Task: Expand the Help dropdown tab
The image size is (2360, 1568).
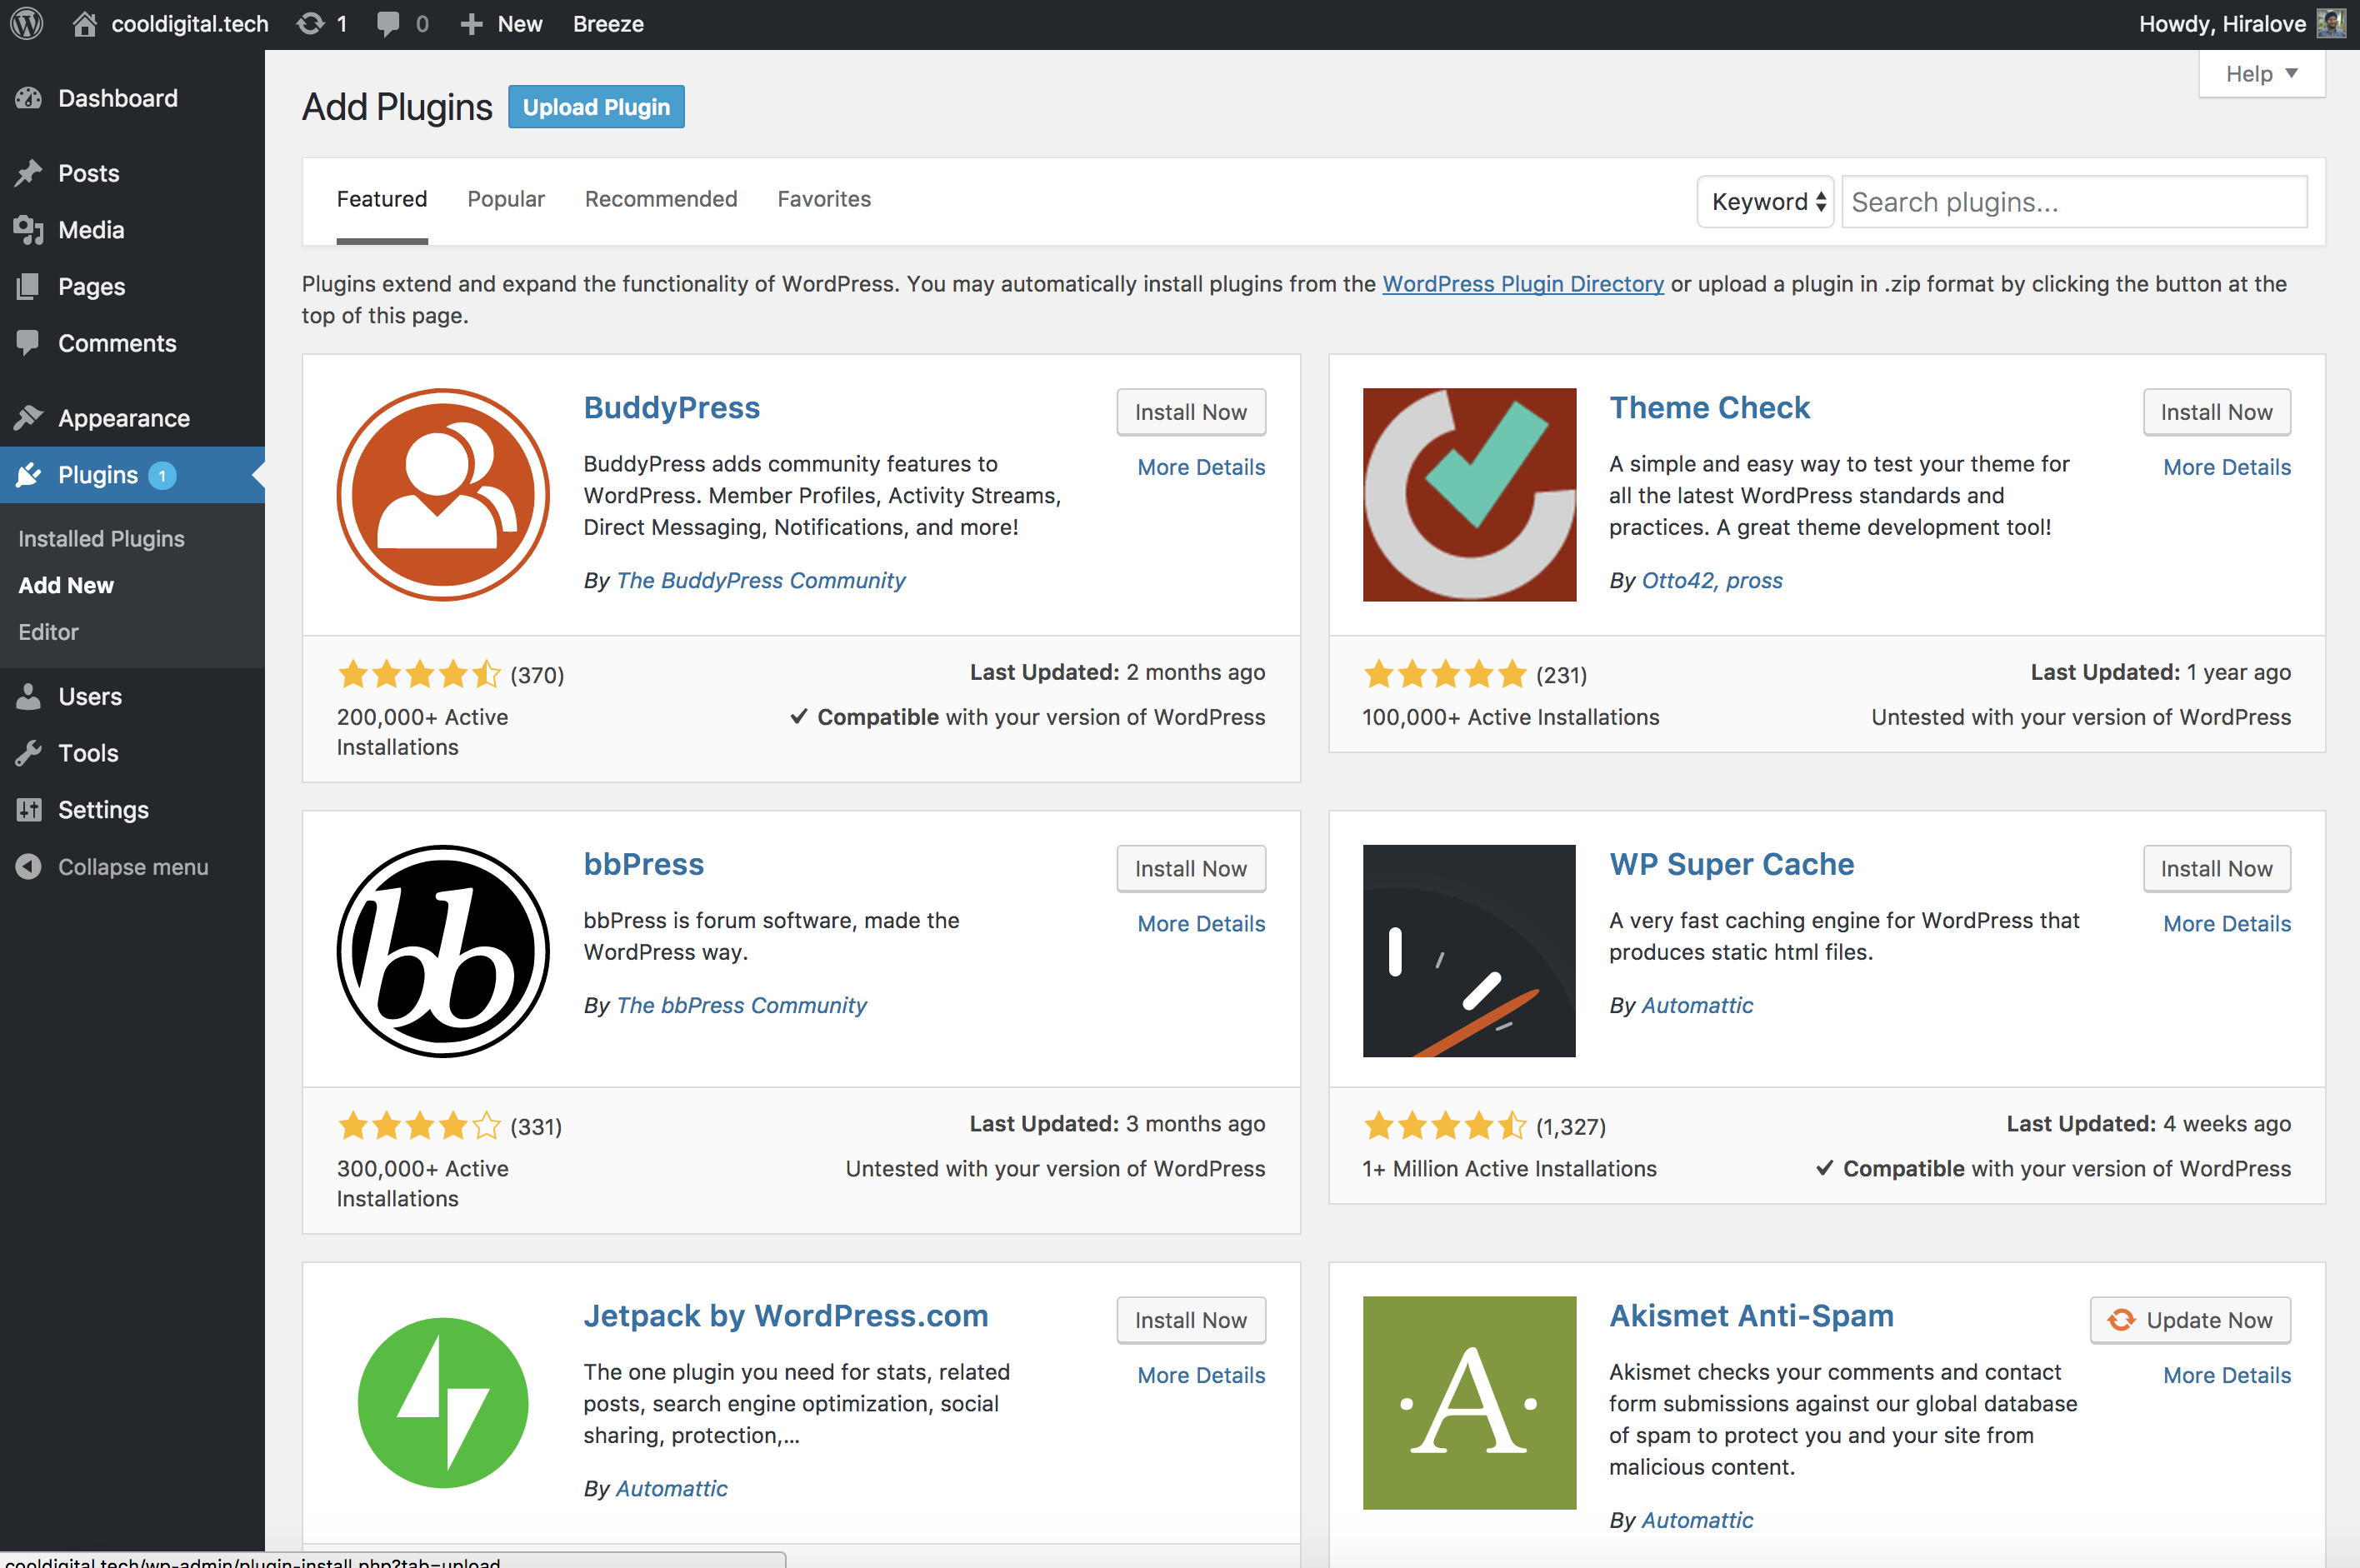Action: (2261, 74)
